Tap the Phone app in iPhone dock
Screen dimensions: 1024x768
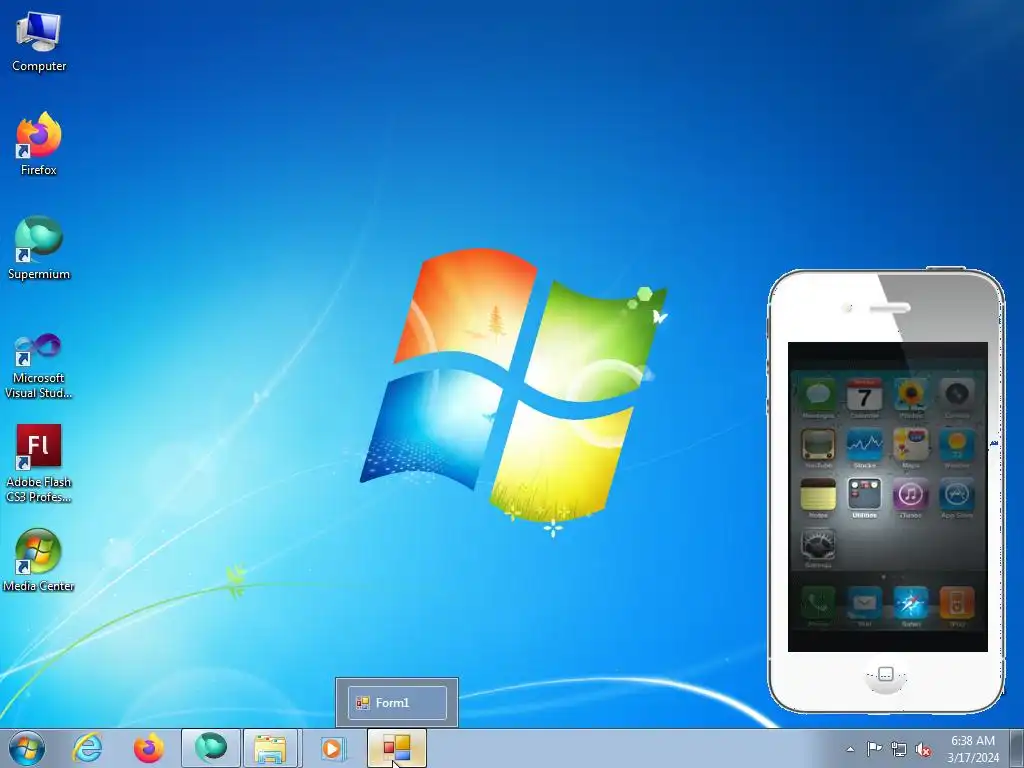[818, 605]
